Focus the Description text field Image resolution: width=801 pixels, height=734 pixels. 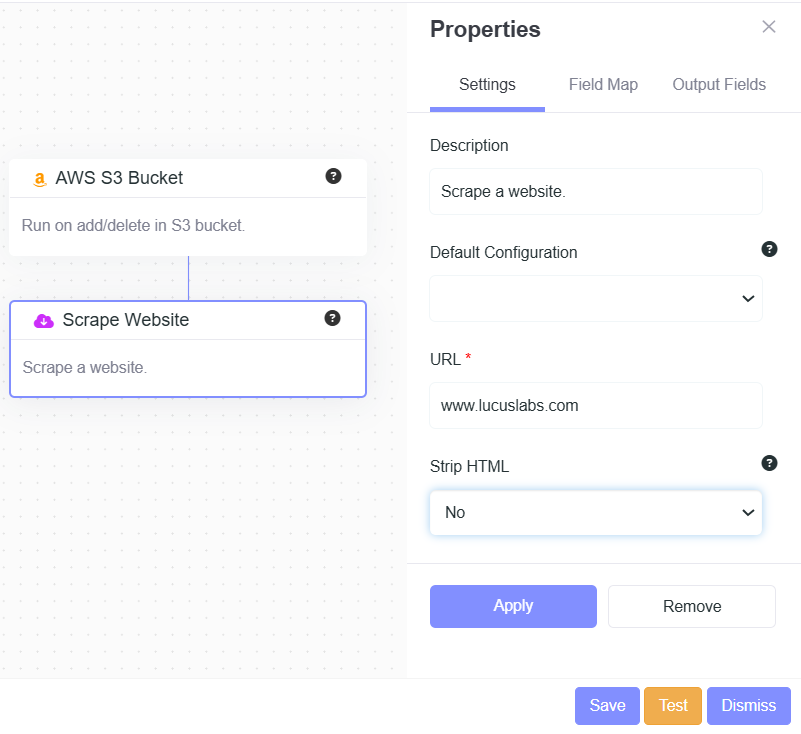(596, 191)
